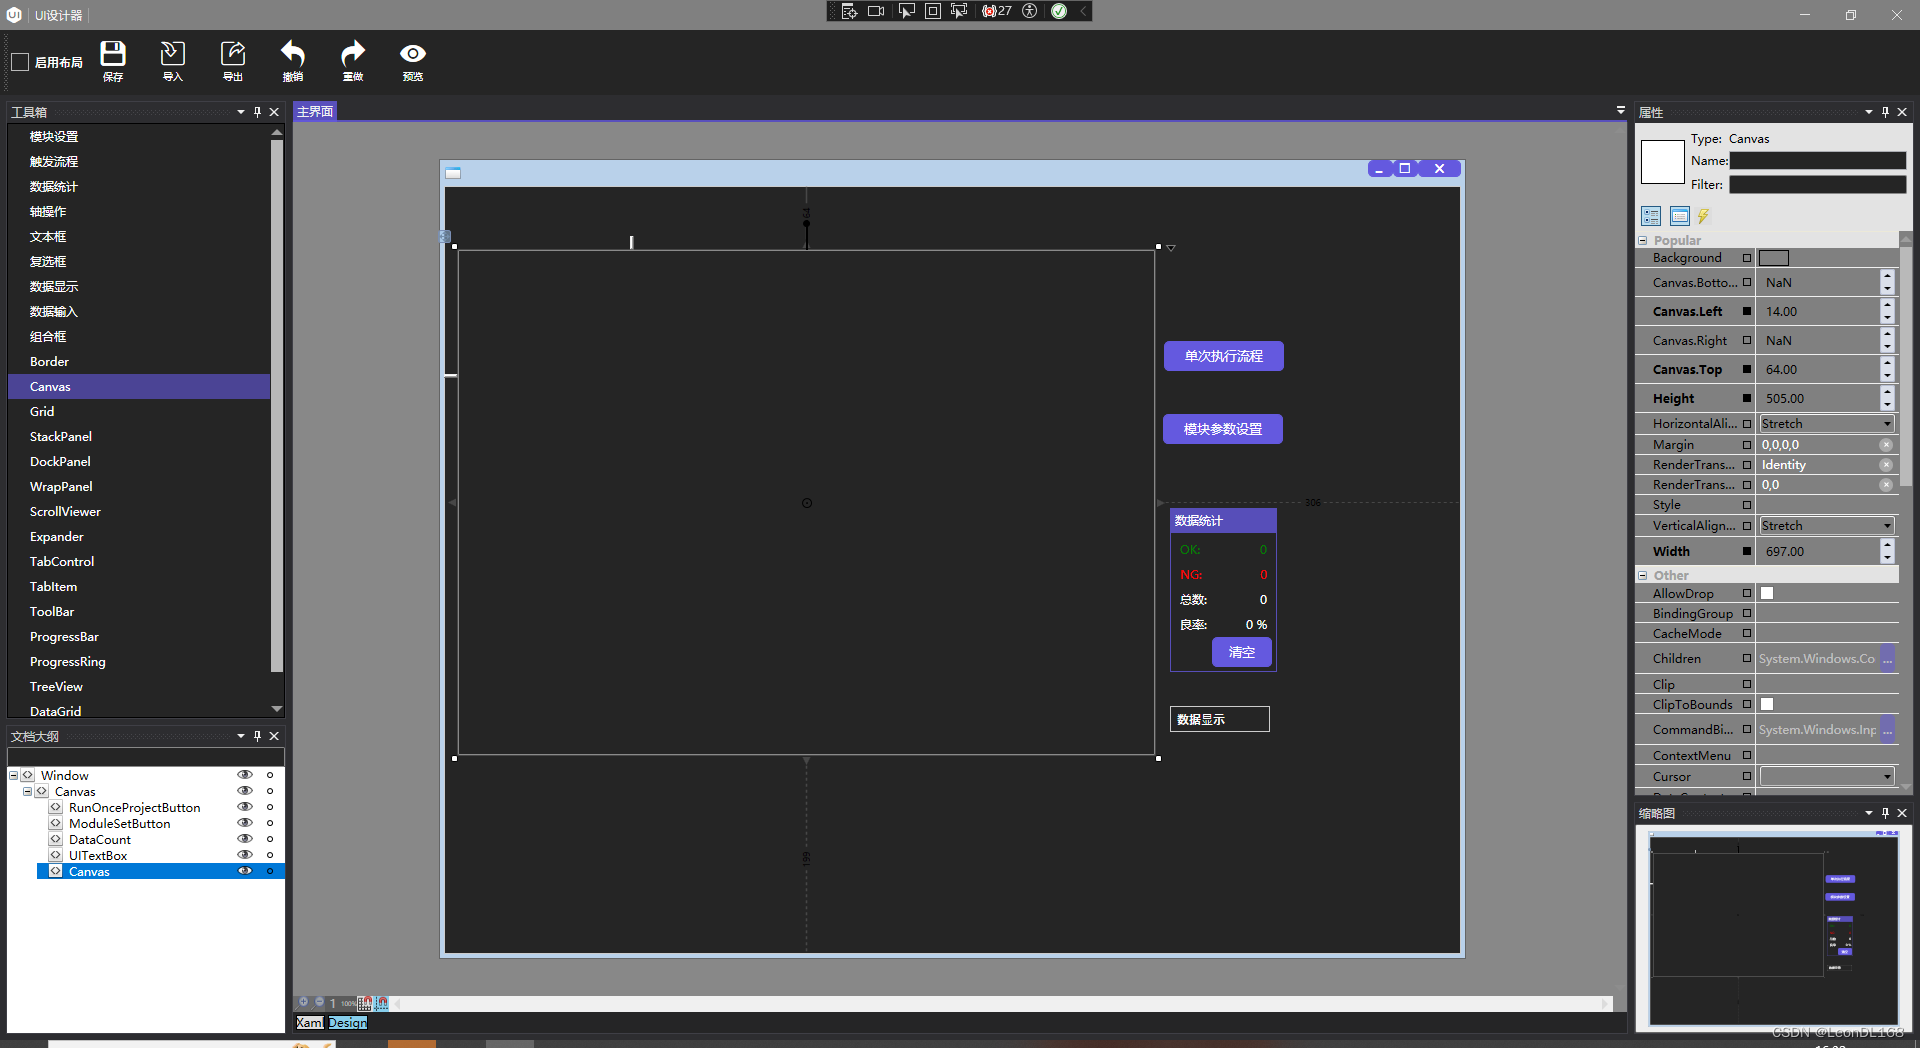The width and height of the screenshot is (1920, 1048).
Task: Enable the 启用布局 checkbox
Action: (x=20, y=61)
